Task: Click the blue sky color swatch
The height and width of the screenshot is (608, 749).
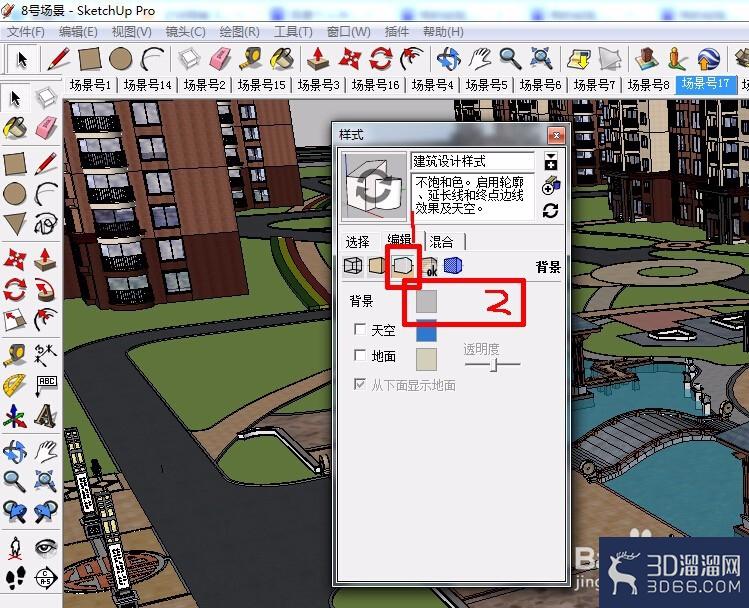Action: tap(426, 331)
